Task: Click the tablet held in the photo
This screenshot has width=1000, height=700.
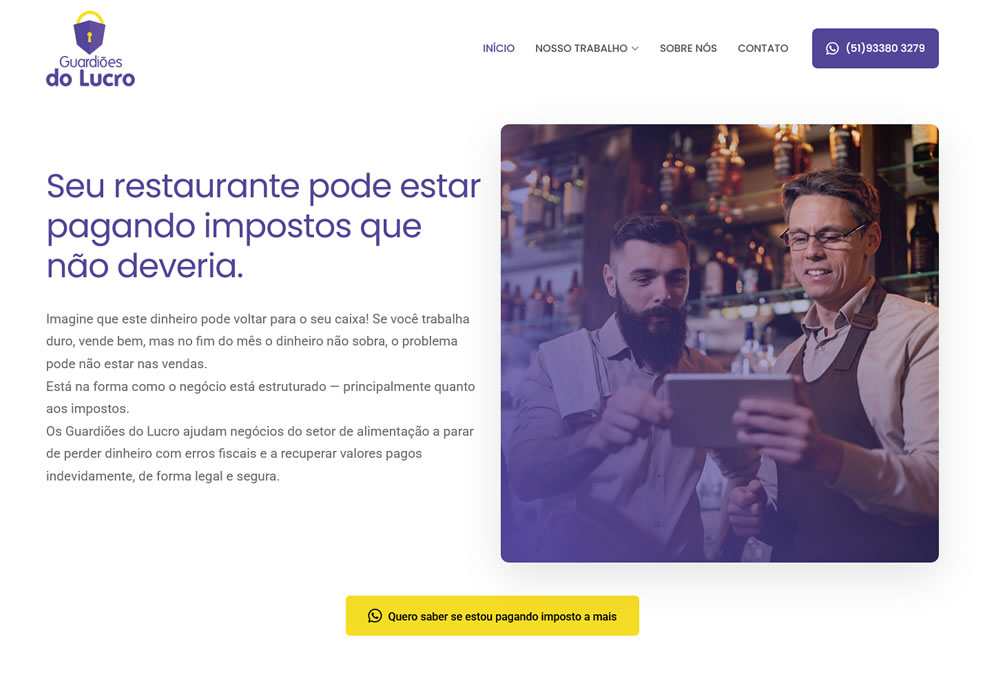Action: (730, 408)
